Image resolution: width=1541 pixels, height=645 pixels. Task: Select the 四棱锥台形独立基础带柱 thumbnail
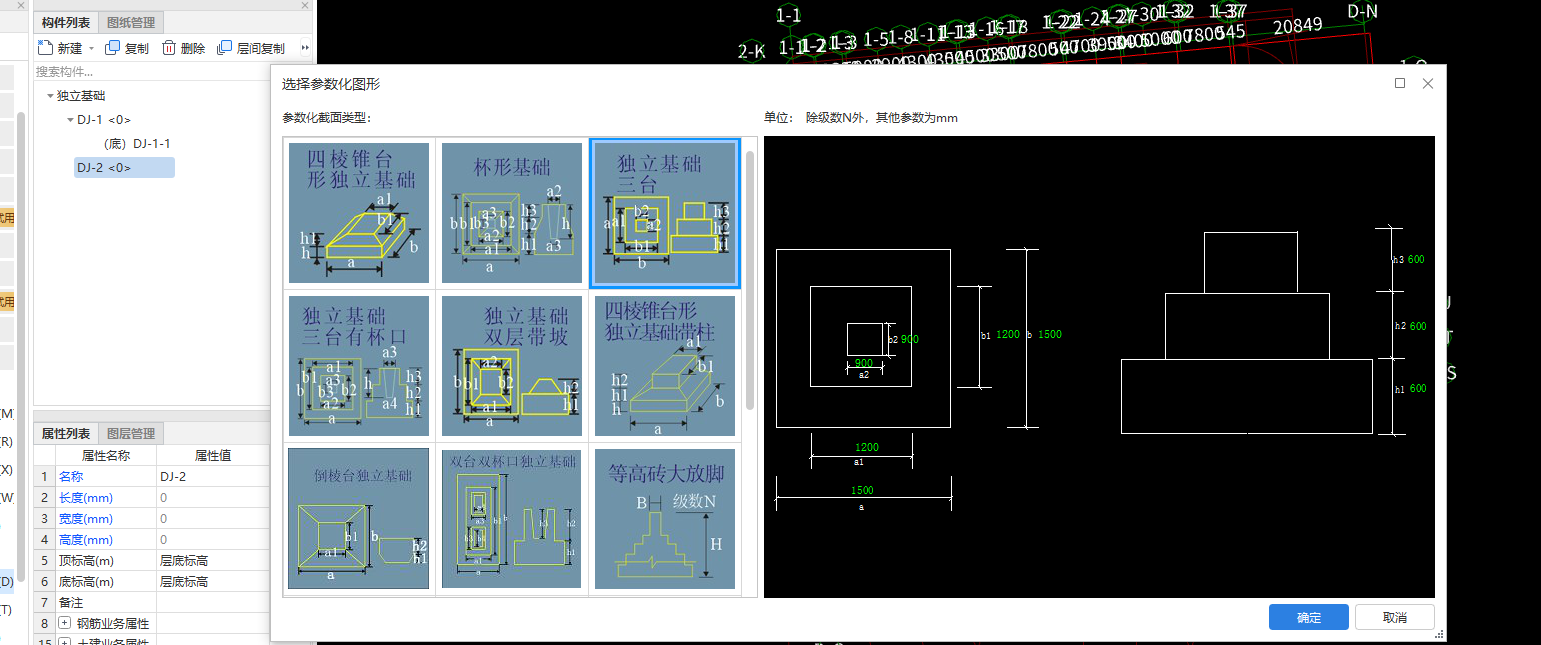point(665,366)
